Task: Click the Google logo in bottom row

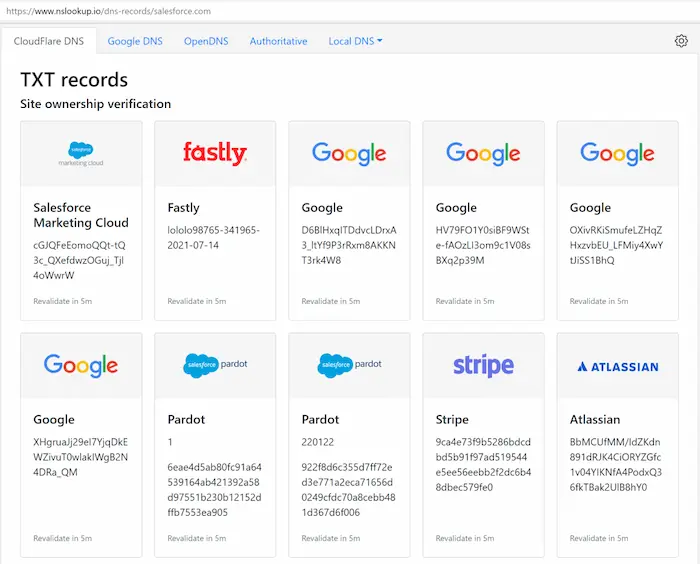Action: (x=81, y=366)
